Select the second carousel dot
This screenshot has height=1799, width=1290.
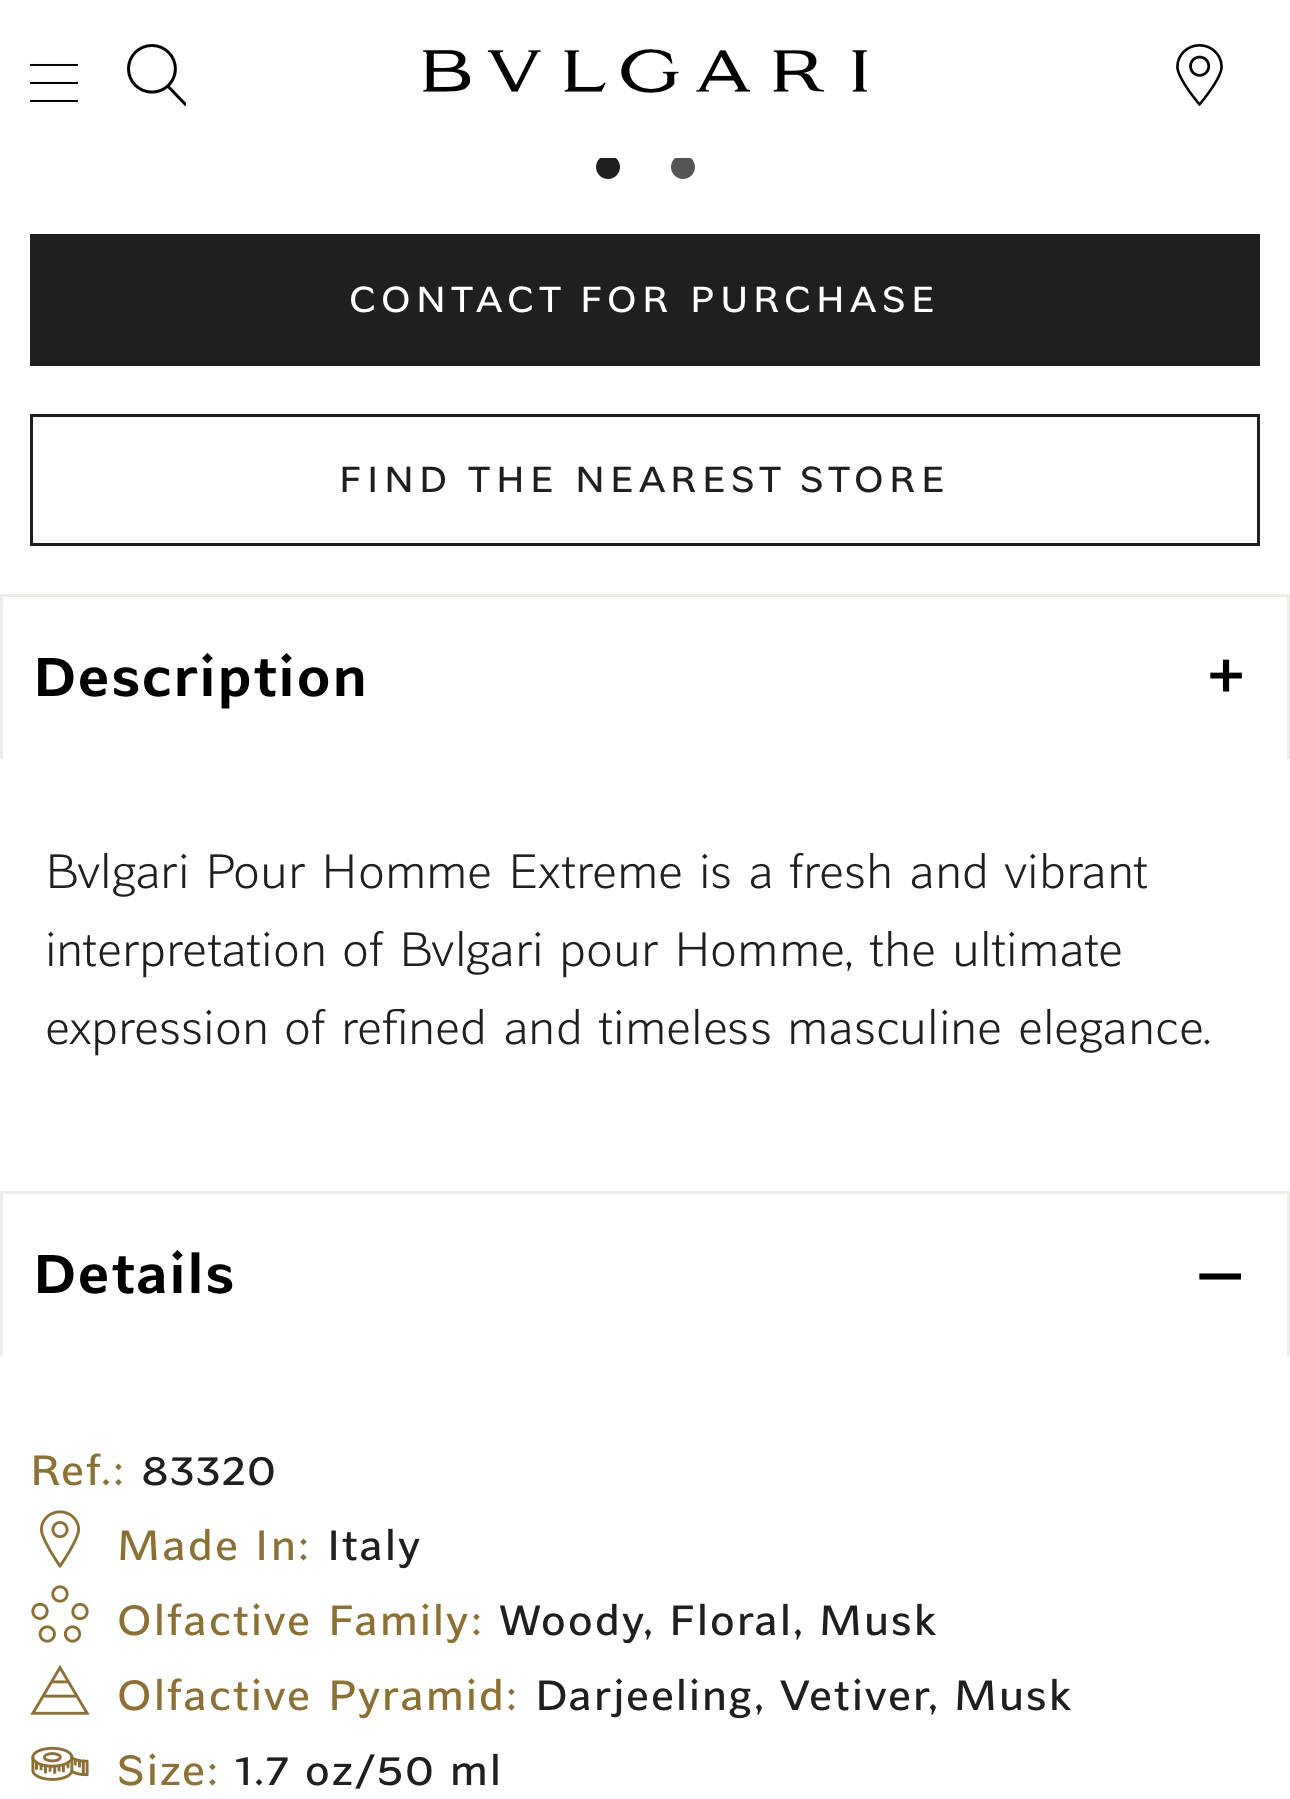point(683,167)
